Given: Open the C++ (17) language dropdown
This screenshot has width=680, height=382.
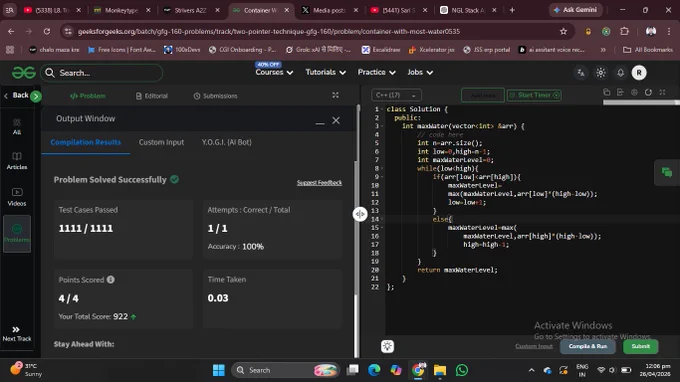Looking at the screenshot, I should click(396, 95).
